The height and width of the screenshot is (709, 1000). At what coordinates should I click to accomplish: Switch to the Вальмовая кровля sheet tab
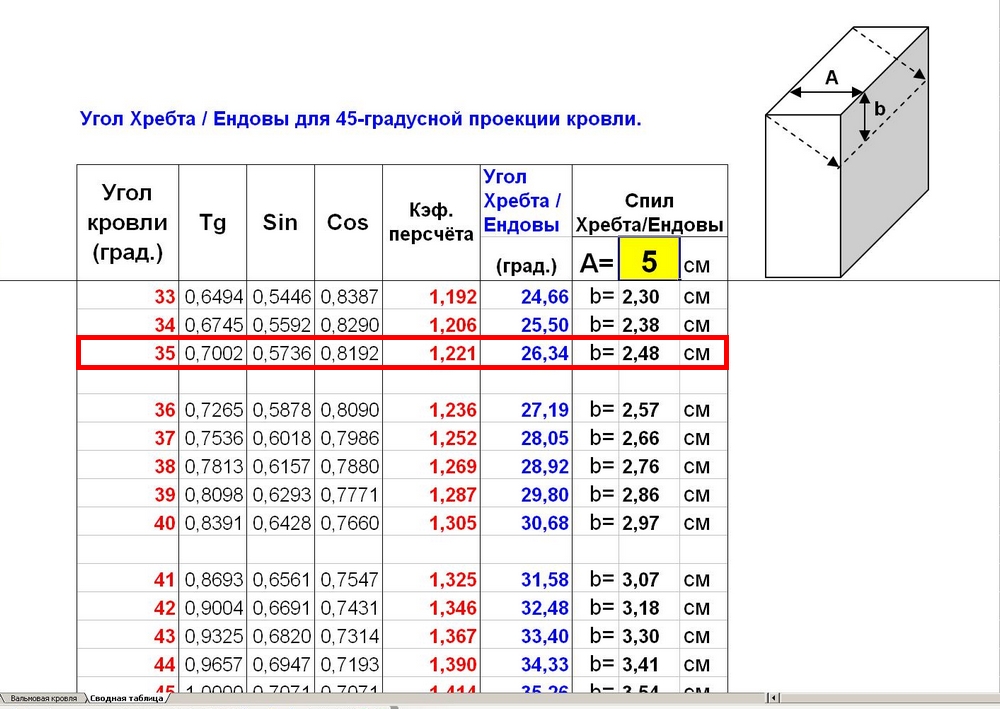point(44,698)
